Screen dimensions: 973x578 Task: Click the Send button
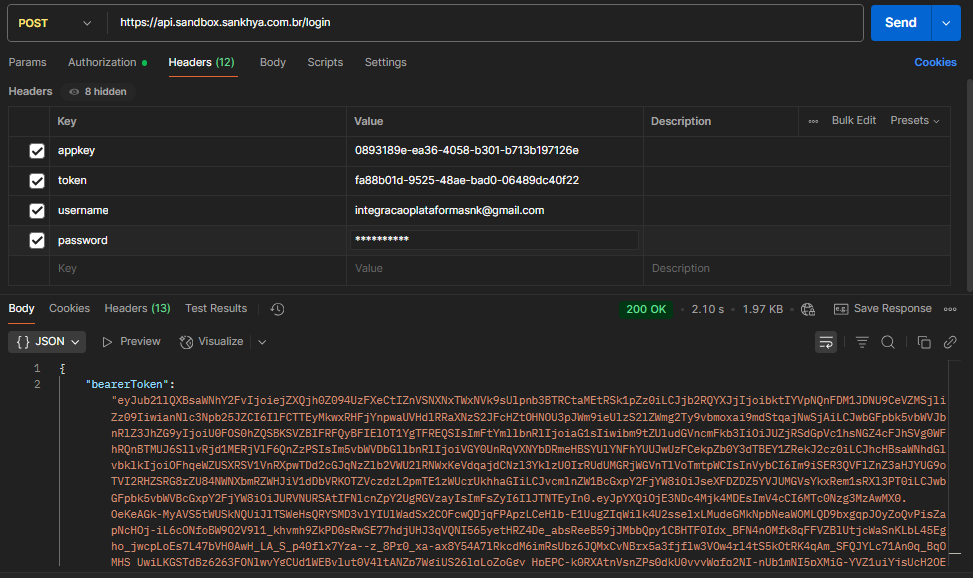pyautogui.click(x=900, y=23)
